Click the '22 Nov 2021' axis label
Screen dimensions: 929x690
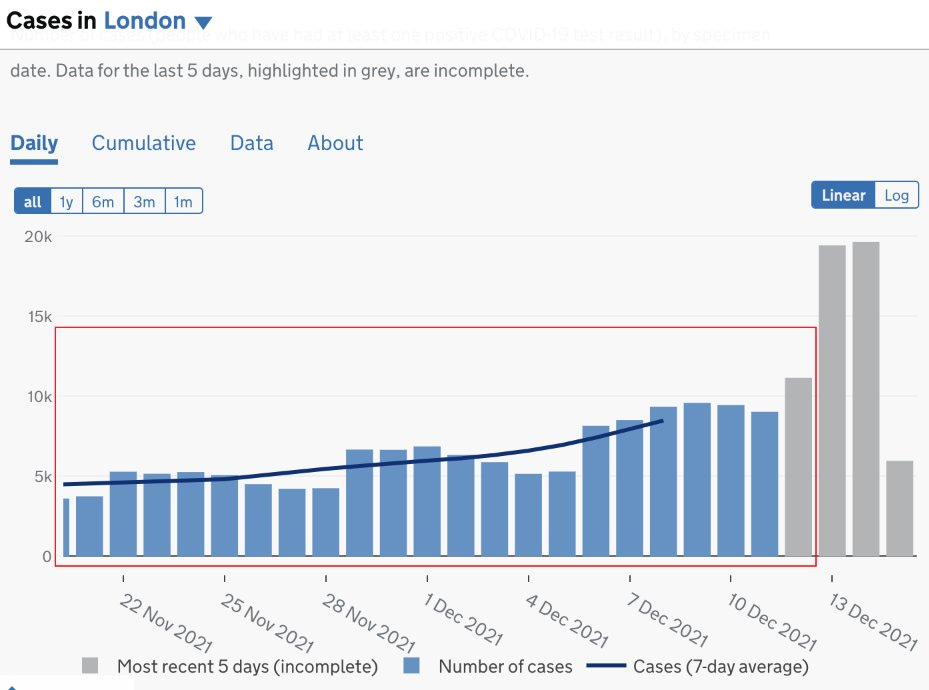click(x=165, y=622)
